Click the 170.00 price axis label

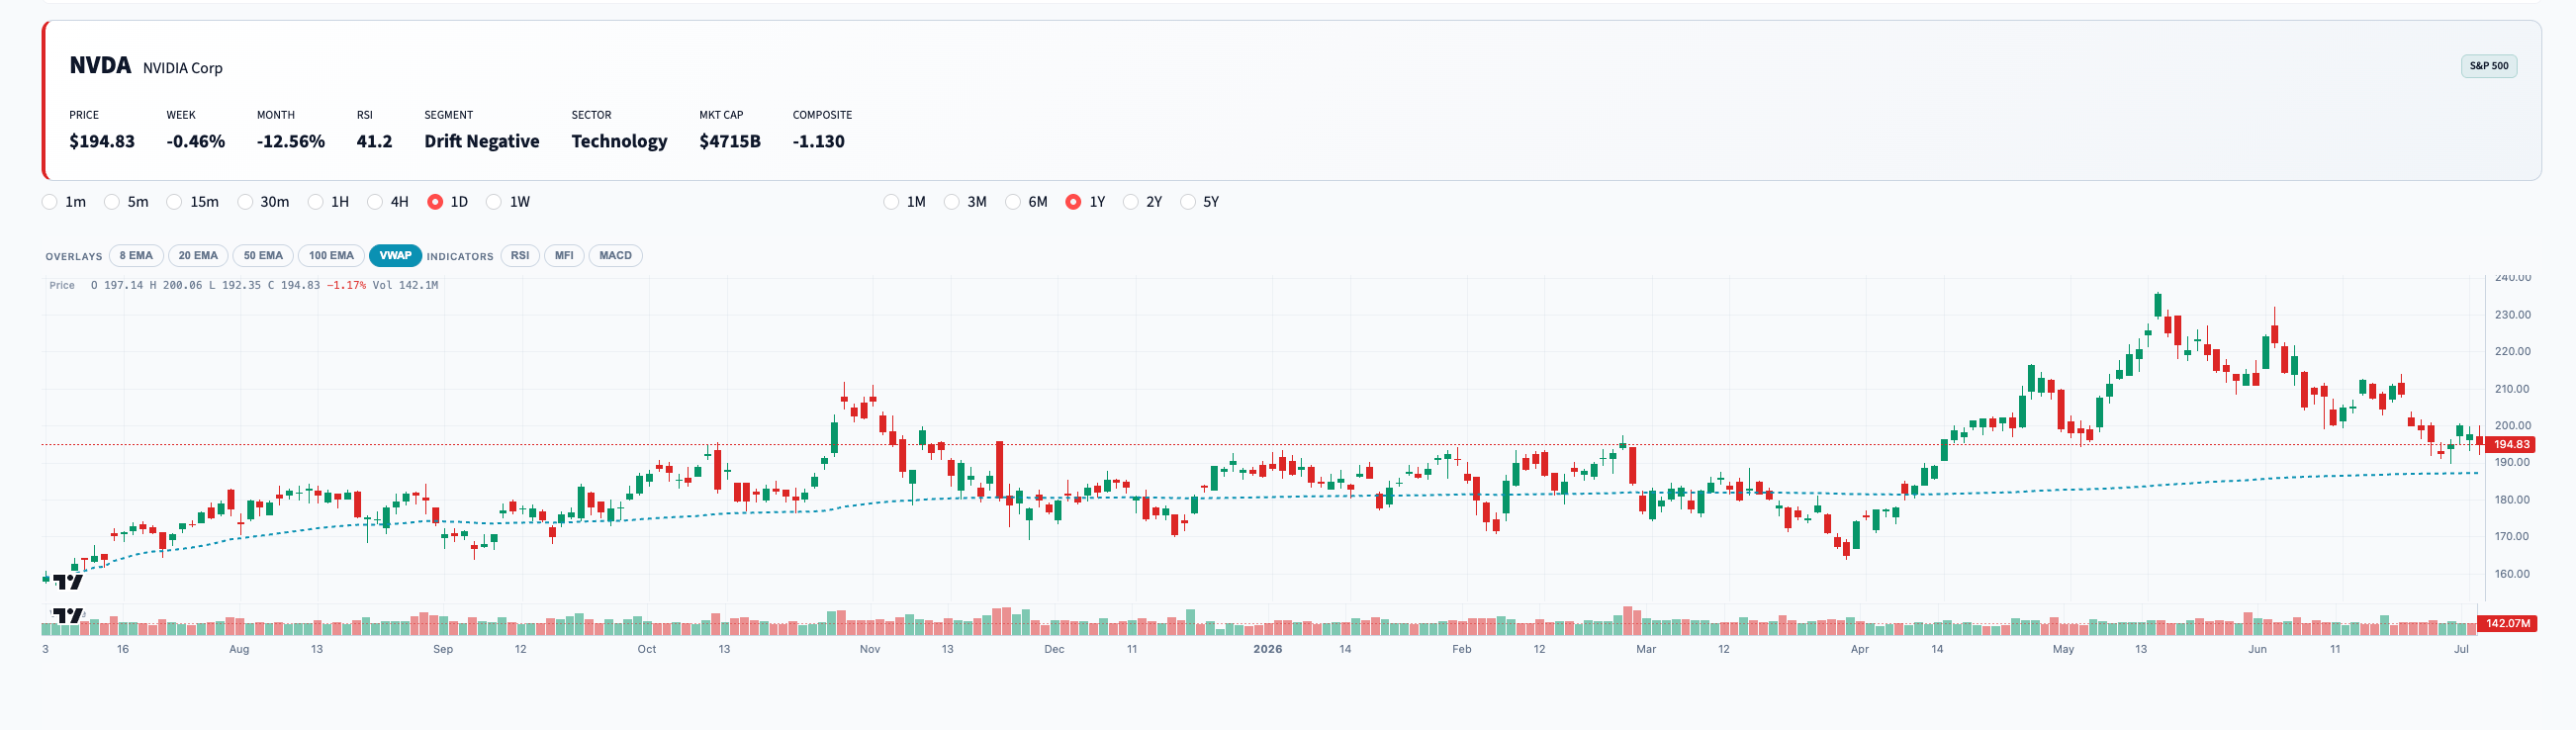point(2513,537)
